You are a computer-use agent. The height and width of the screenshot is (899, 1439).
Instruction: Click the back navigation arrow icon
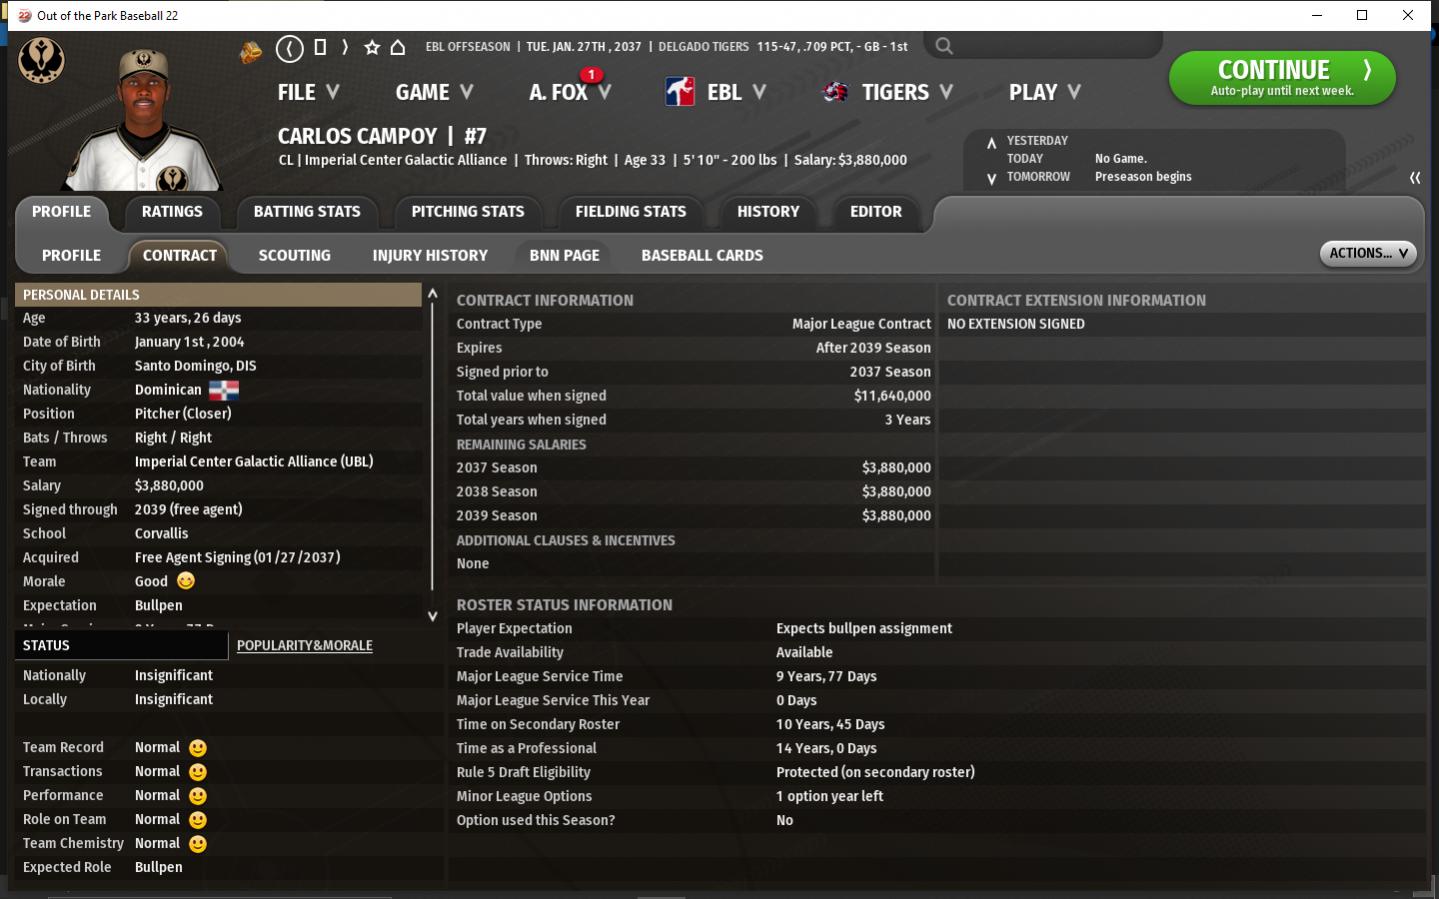pos(289,48)
